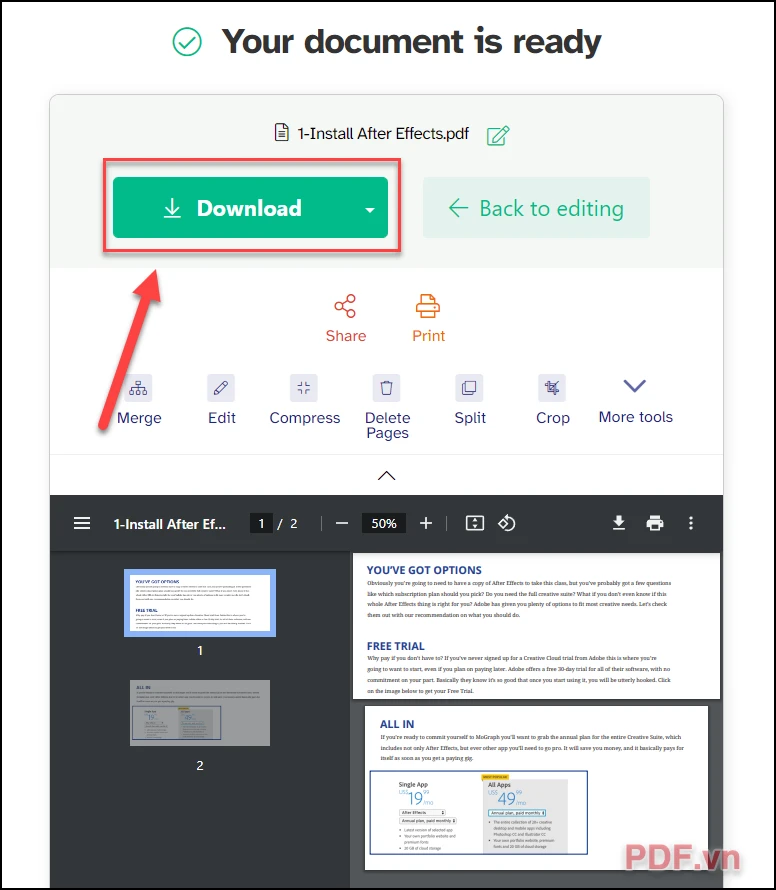Open the Download options dropdown arrow
This screenshot has width=776, height=890.
coord(370,209)
